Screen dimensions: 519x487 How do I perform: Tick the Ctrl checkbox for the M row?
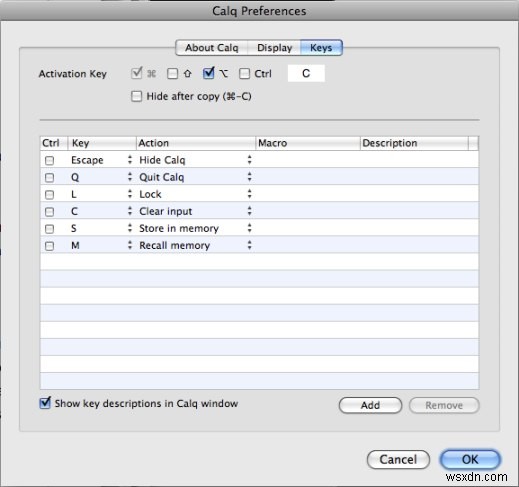coord(49,246)
